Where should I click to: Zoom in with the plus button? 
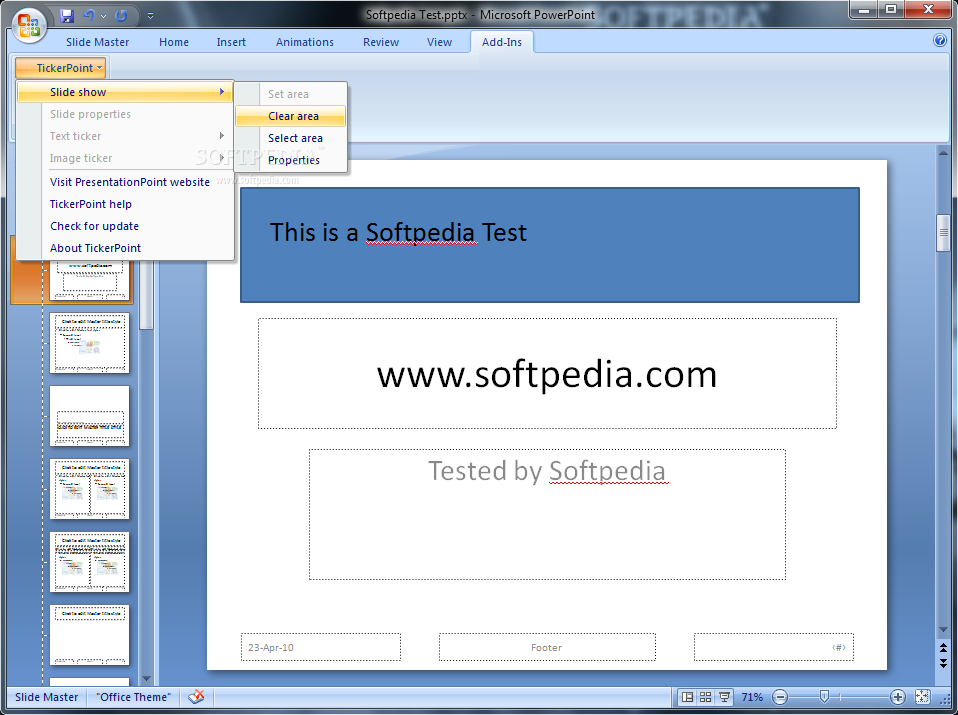tap(898, 697)
